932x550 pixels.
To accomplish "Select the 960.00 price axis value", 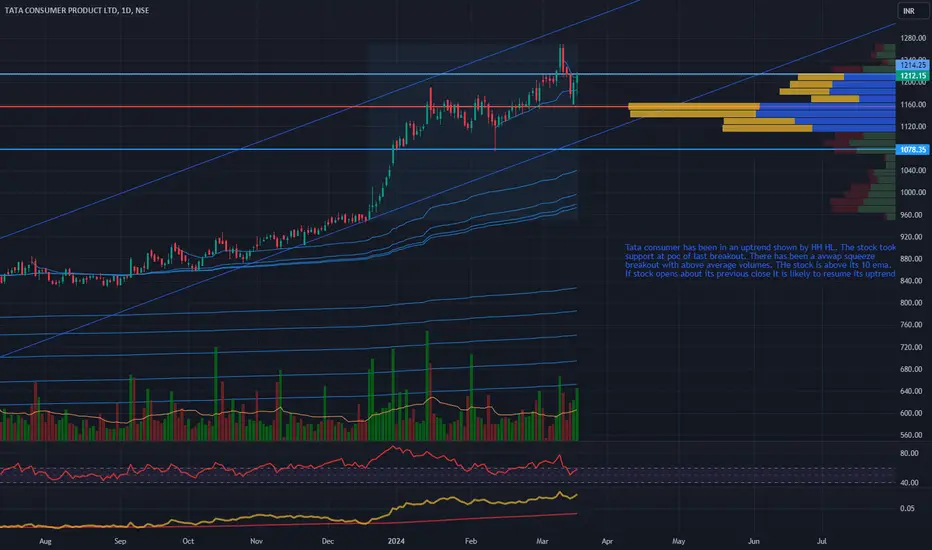I will [913, 215].
